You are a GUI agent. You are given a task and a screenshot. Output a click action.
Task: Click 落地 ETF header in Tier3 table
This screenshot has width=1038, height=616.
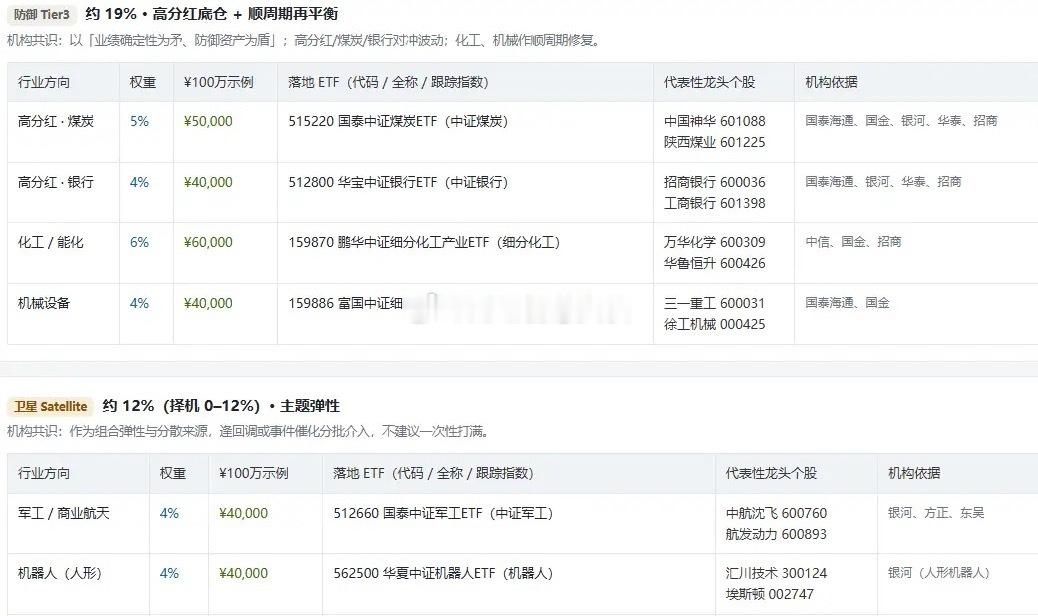389,82
